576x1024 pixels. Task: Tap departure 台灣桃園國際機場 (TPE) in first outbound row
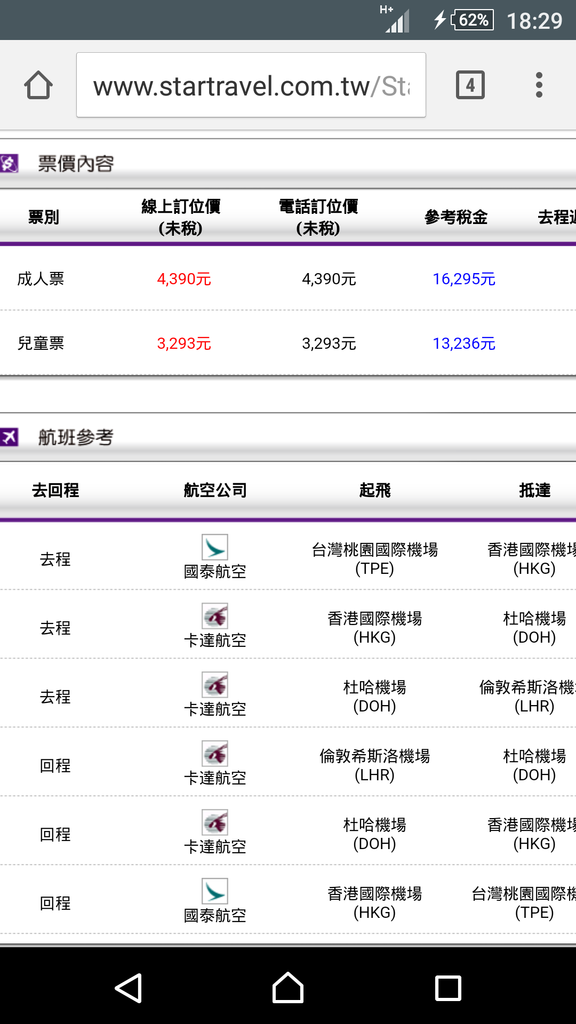(375, 559)
